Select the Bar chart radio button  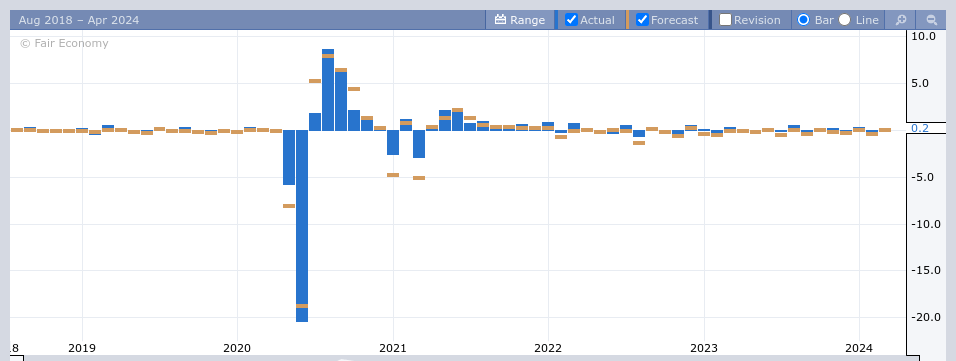tap(804, 20)
